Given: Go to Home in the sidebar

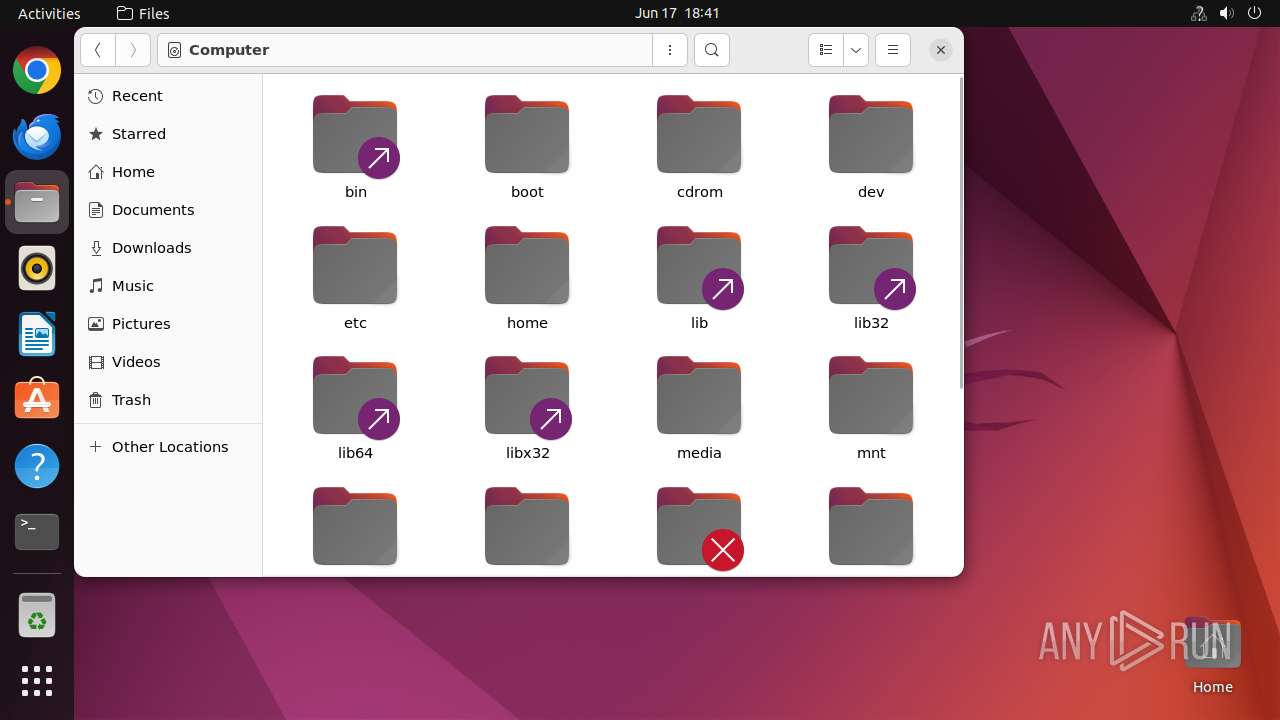Looking at the screenshot, I should (168, 172).
